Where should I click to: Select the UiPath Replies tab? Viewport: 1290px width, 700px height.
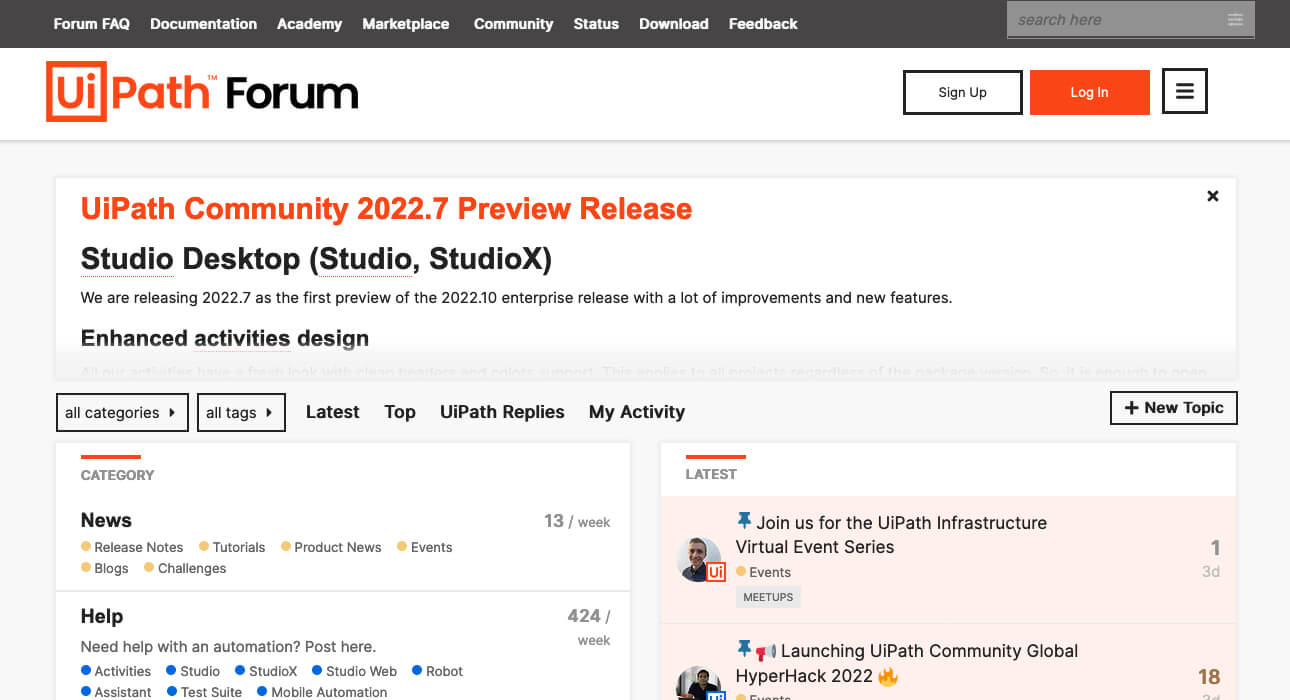502,412
